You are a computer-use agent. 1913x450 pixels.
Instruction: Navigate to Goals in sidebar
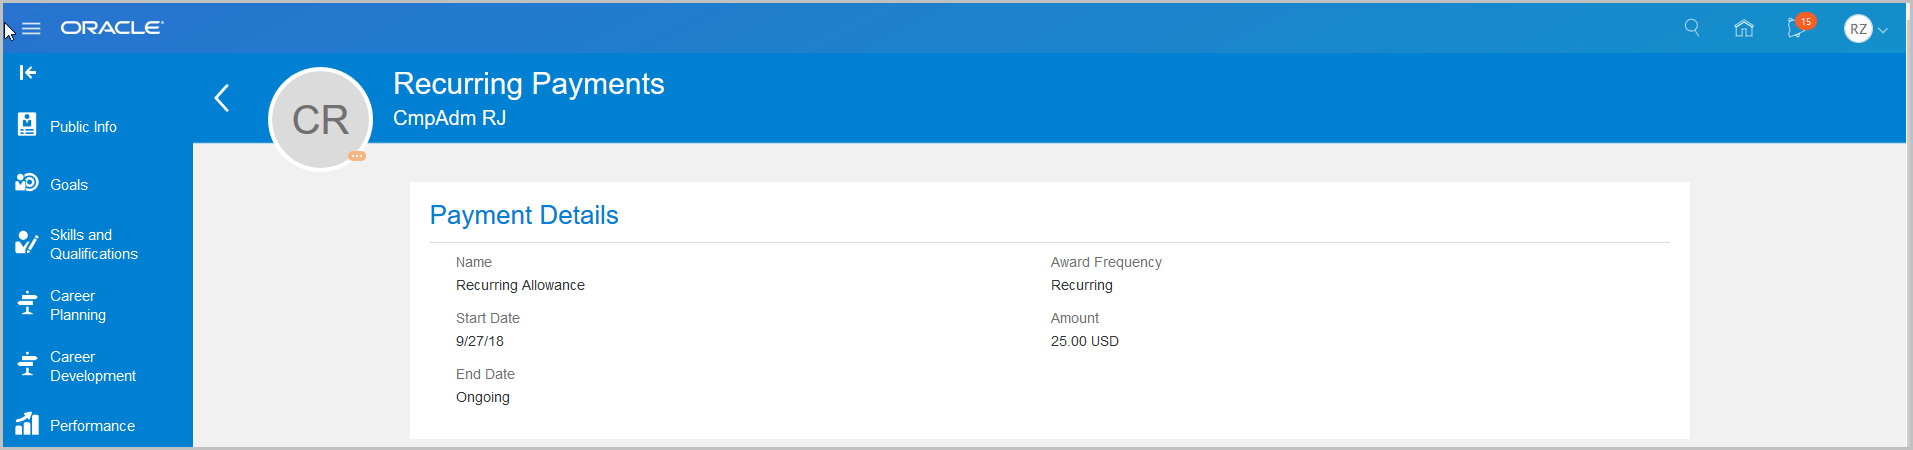[69, 185]
